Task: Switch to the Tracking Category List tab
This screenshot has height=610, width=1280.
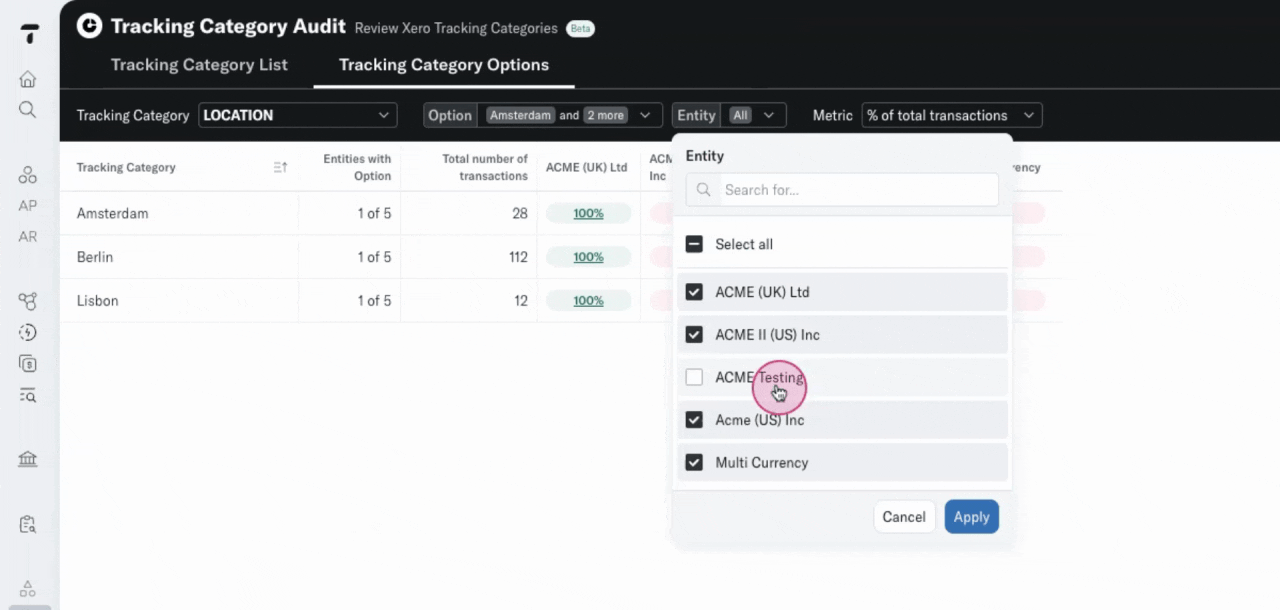Action: point(199,65)
